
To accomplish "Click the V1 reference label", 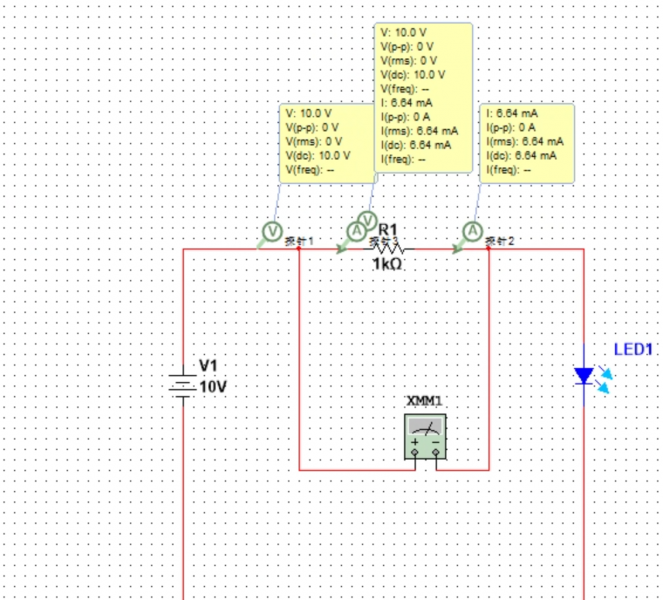I will pyautogui.click(x=208, y=366).
